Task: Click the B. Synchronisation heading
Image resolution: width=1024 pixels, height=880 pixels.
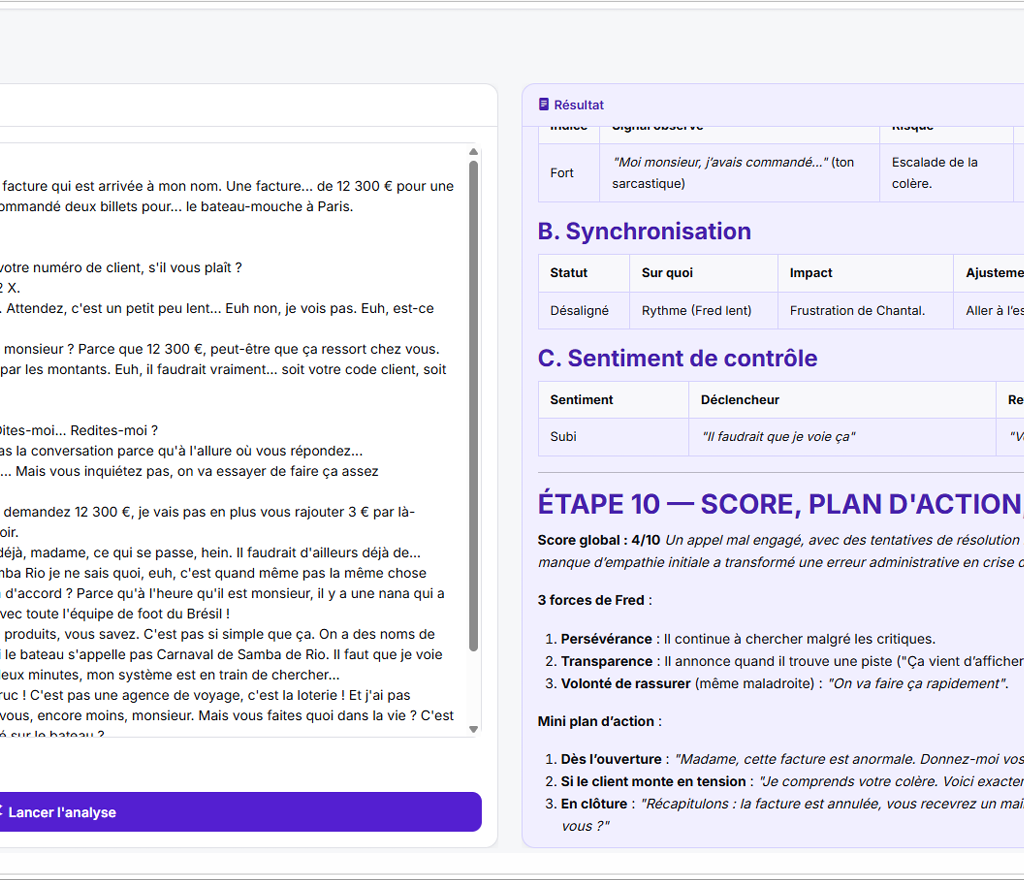Action: click(x=644, y=231)
